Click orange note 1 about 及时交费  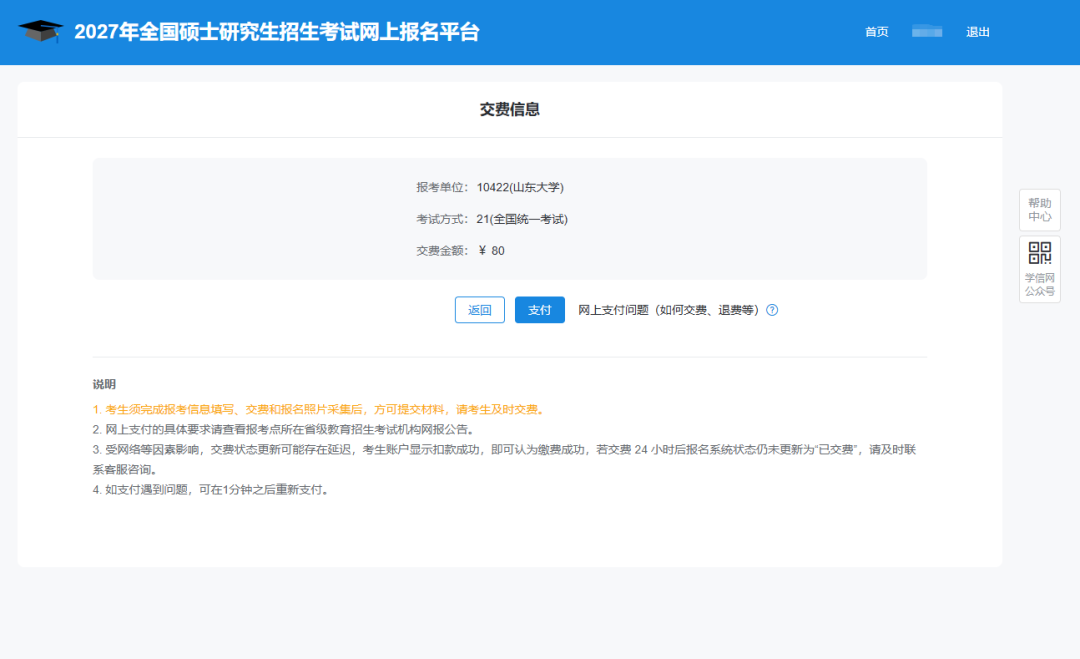tap(320, 409)
